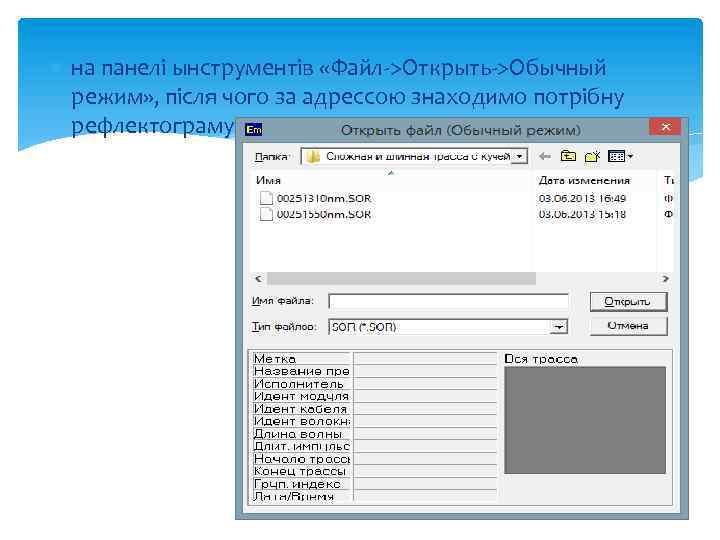This screenshot has height=540, width=720.
Task: Click the Длина волны value field
Action: [x=425, y=433]
